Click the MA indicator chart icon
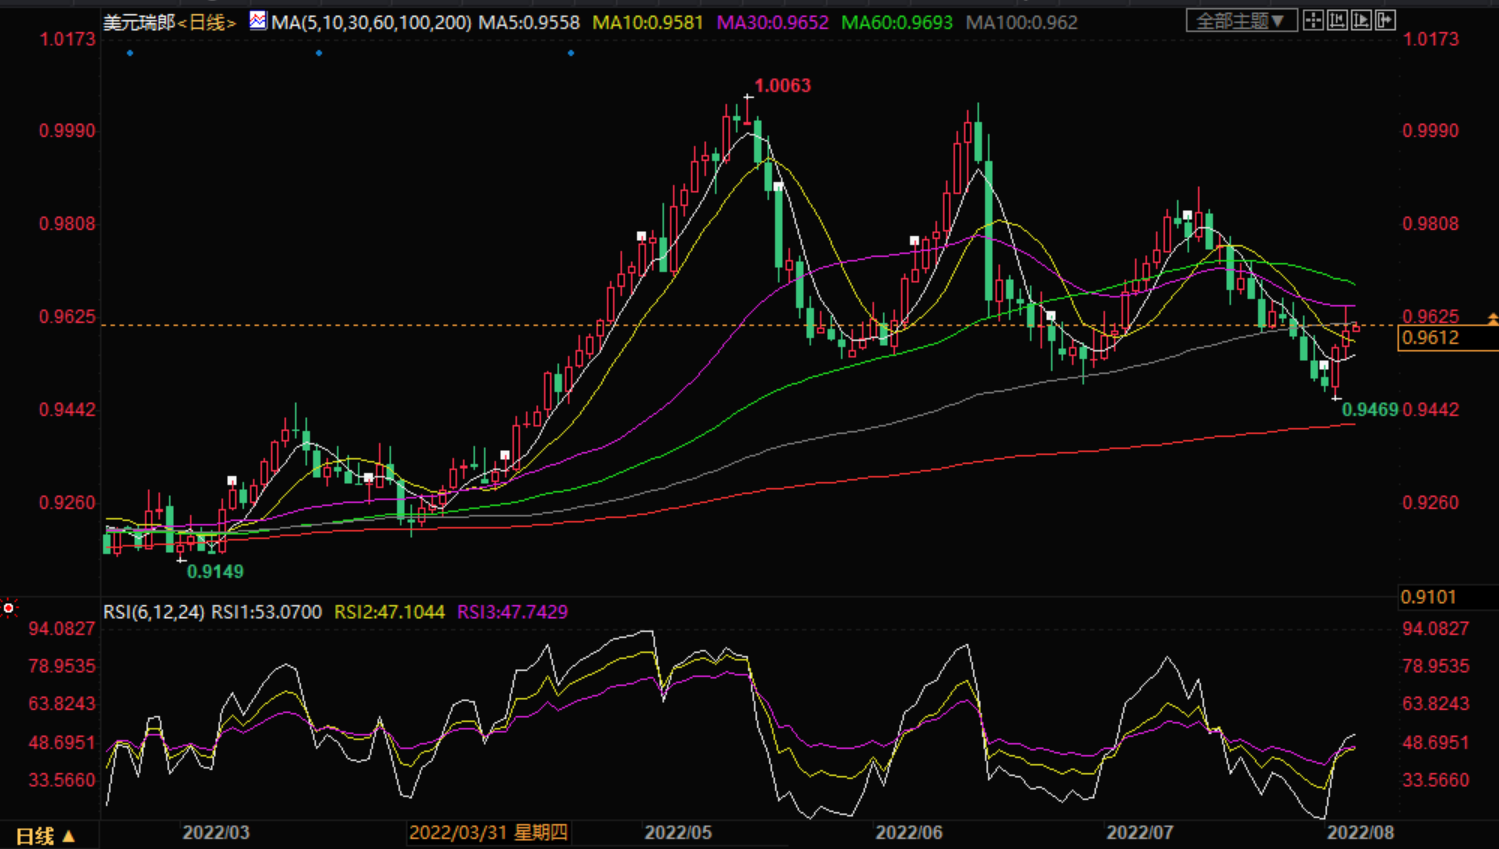The width and height of the screenshot is (1499, 849). click(x=258, y=20)
